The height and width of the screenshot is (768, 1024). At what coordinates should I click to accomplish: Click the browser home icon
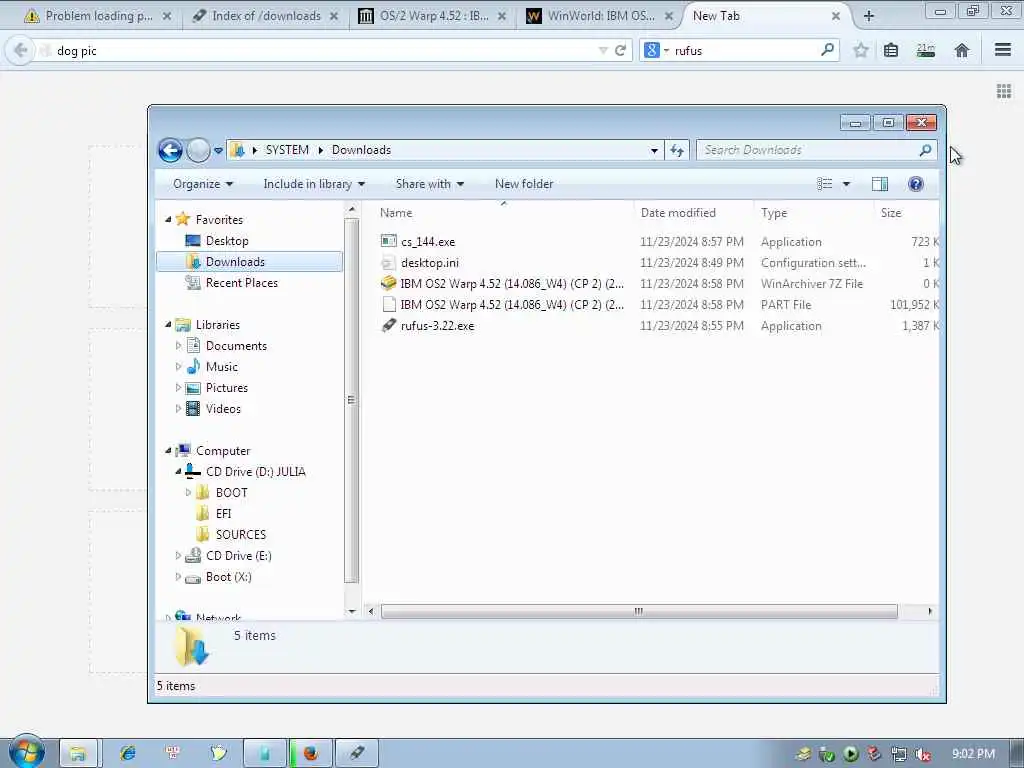tap(961, 50)
